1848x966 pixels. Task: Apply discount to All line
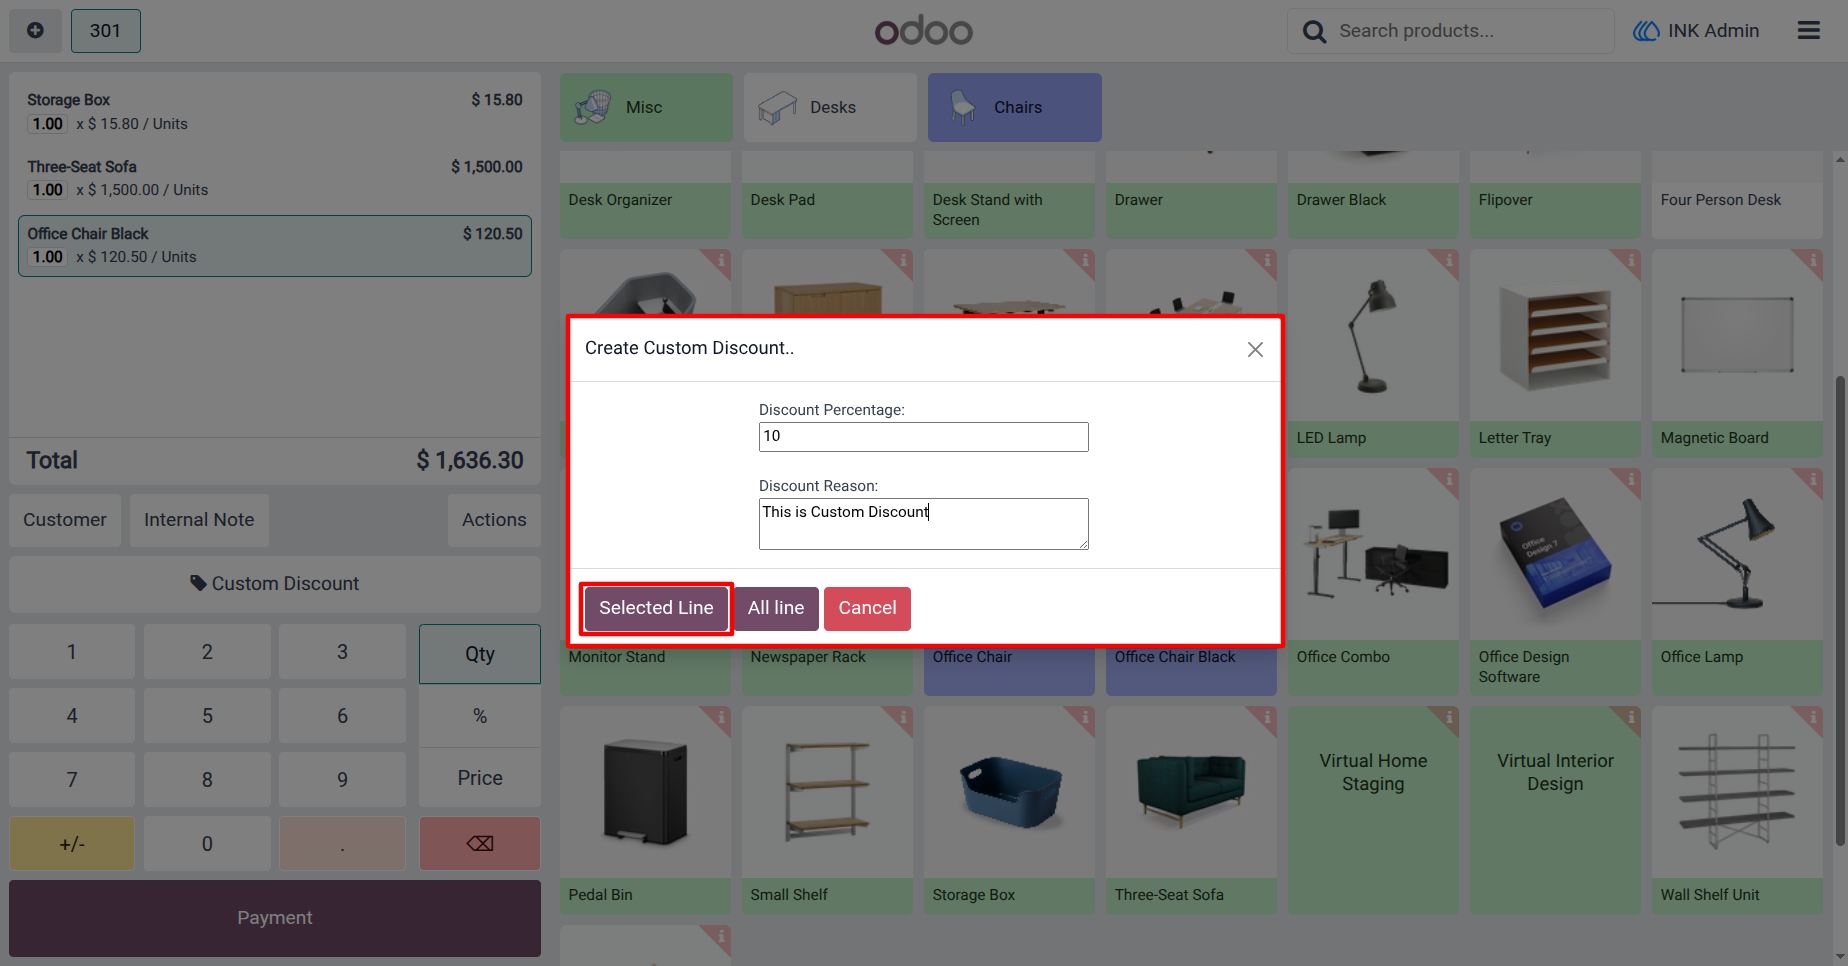coord(776,608)
